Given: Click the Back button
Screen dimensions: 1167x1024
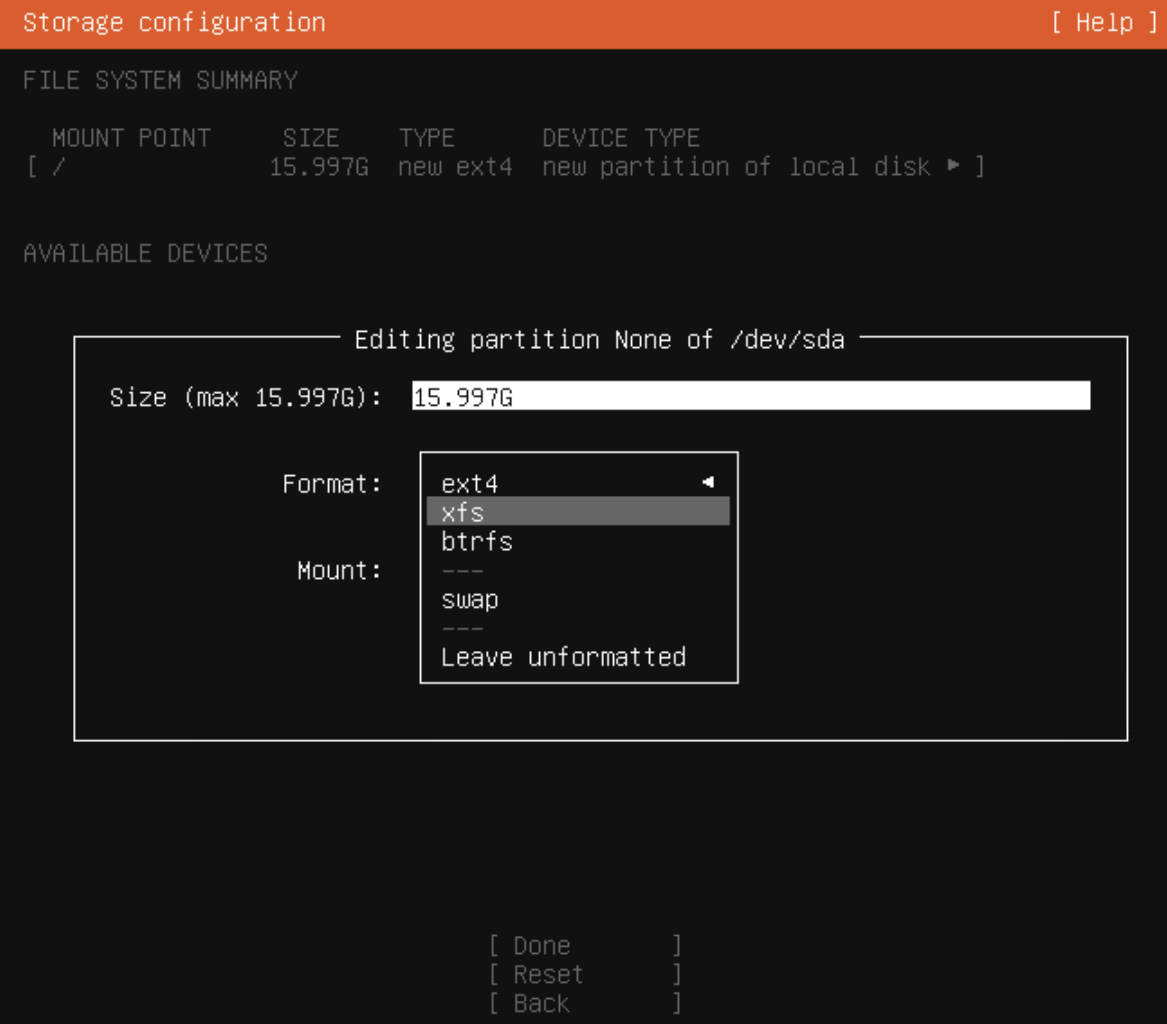Looking at the screenshot, I should (585, 1003).
